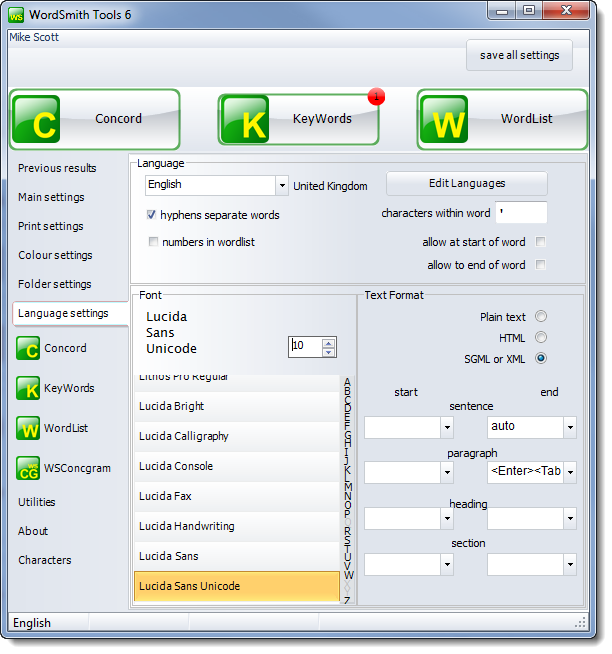Image resolution: width=612 pixels, height=654 pixels.
Task: Uncheck hyphens separate words
Action: (x=152, y=215)
